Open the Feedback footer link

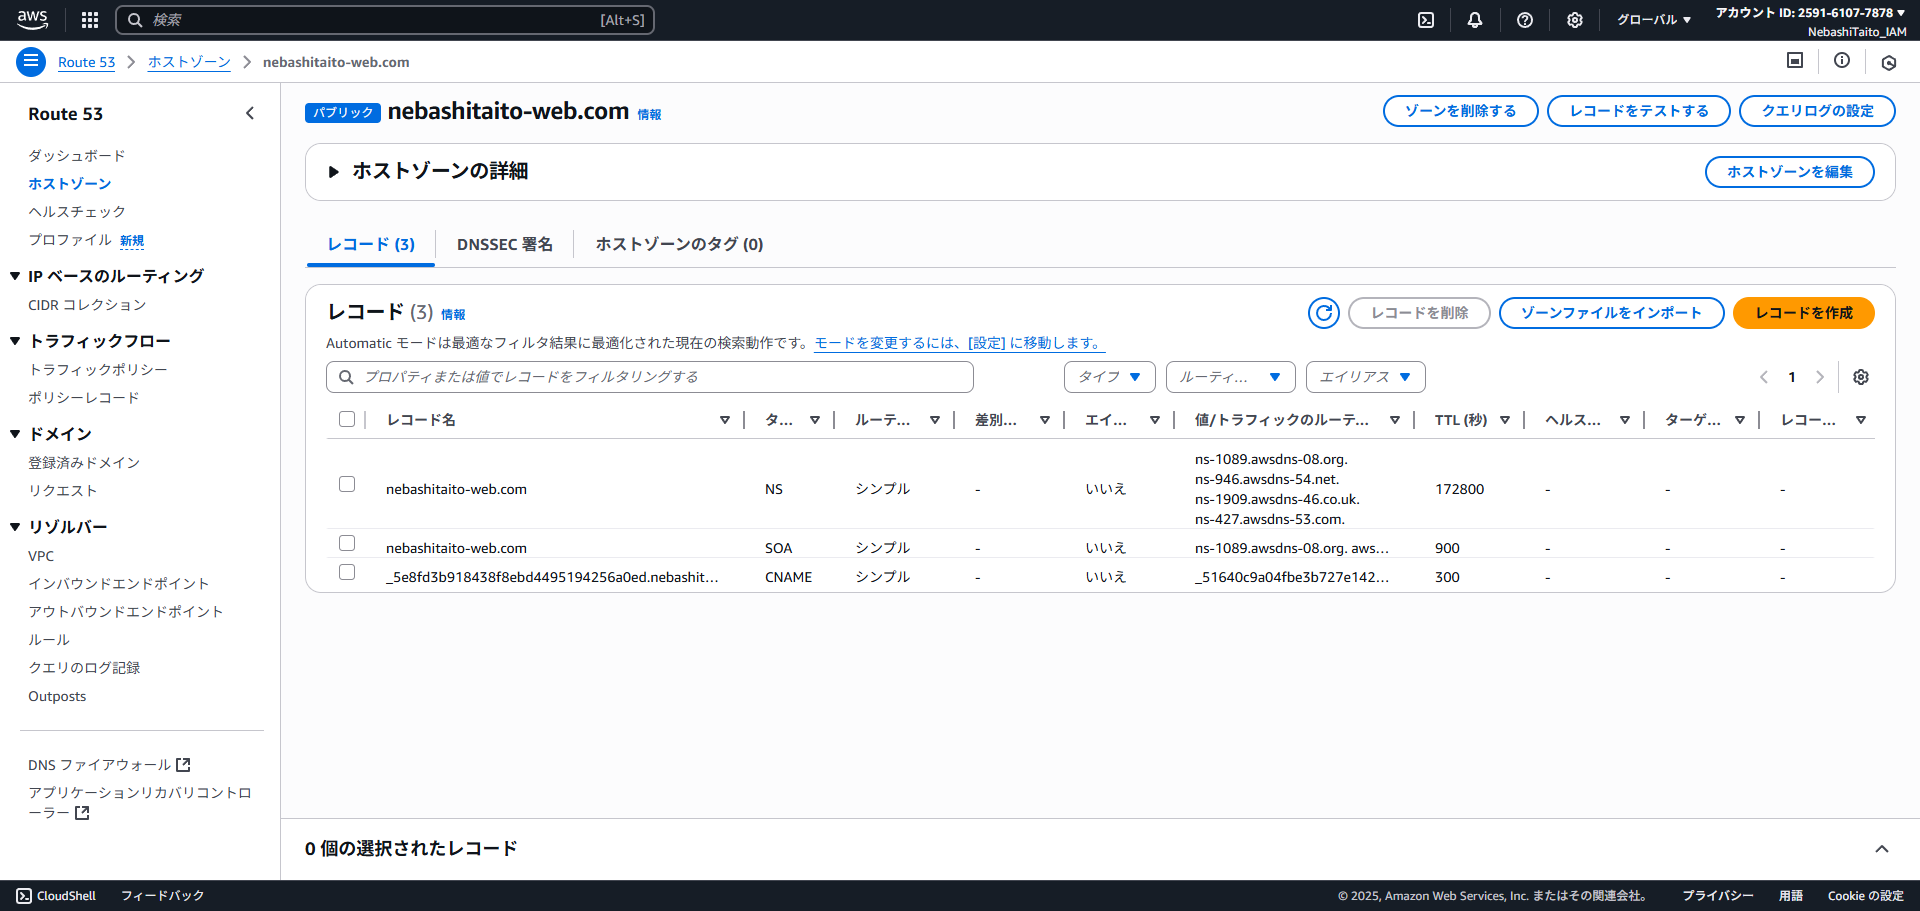[162, 896]
